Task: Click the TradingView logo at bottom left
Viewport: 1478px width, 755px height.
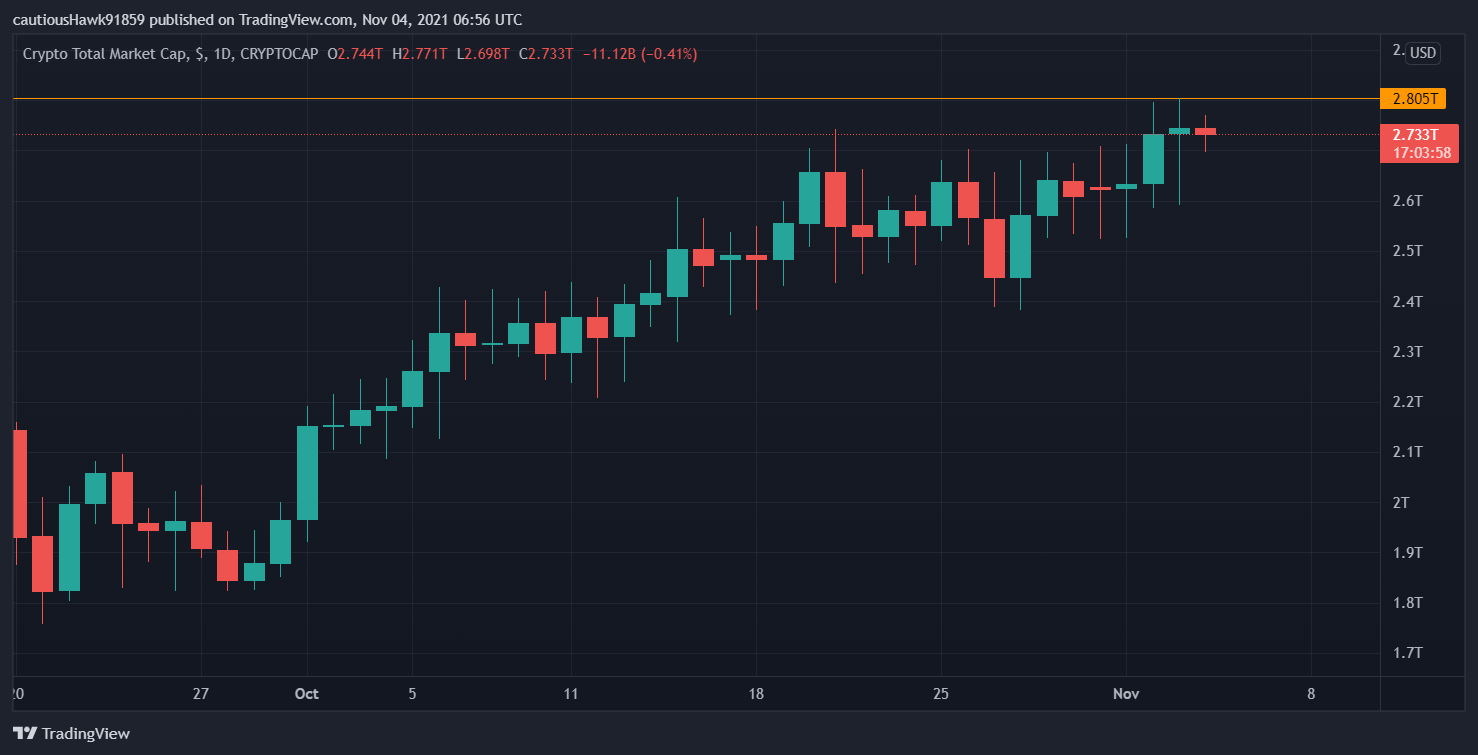Action: (x=71, y=733)
